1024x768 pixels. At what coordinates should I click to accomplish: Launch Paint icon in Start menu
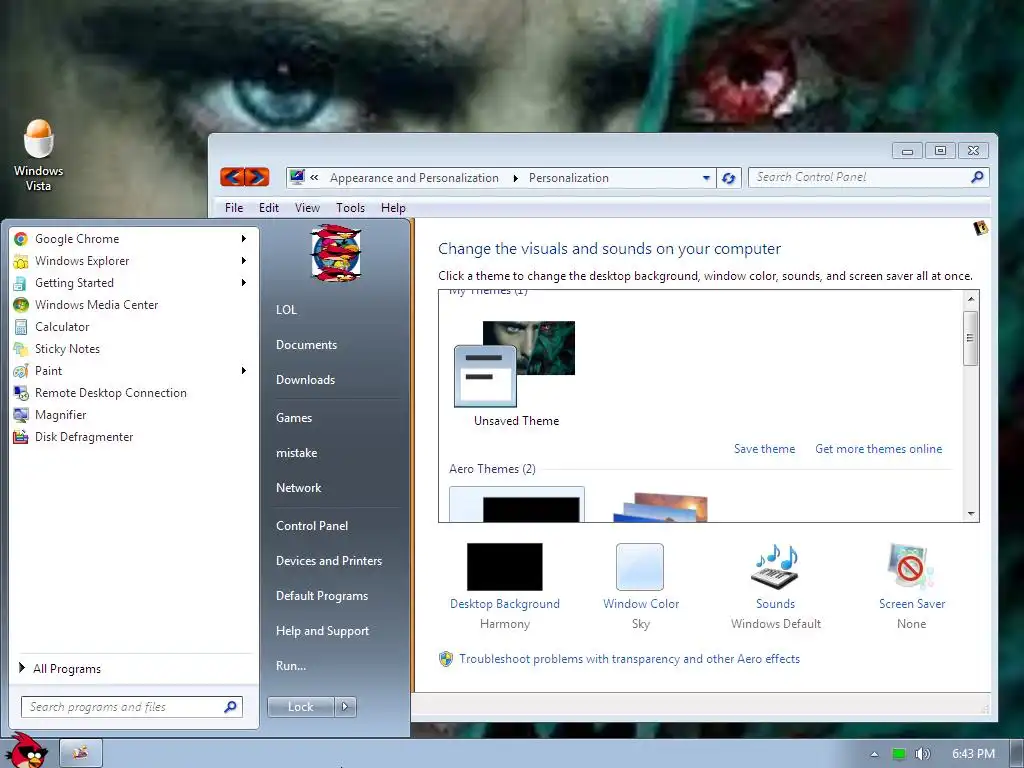(21, 371)
